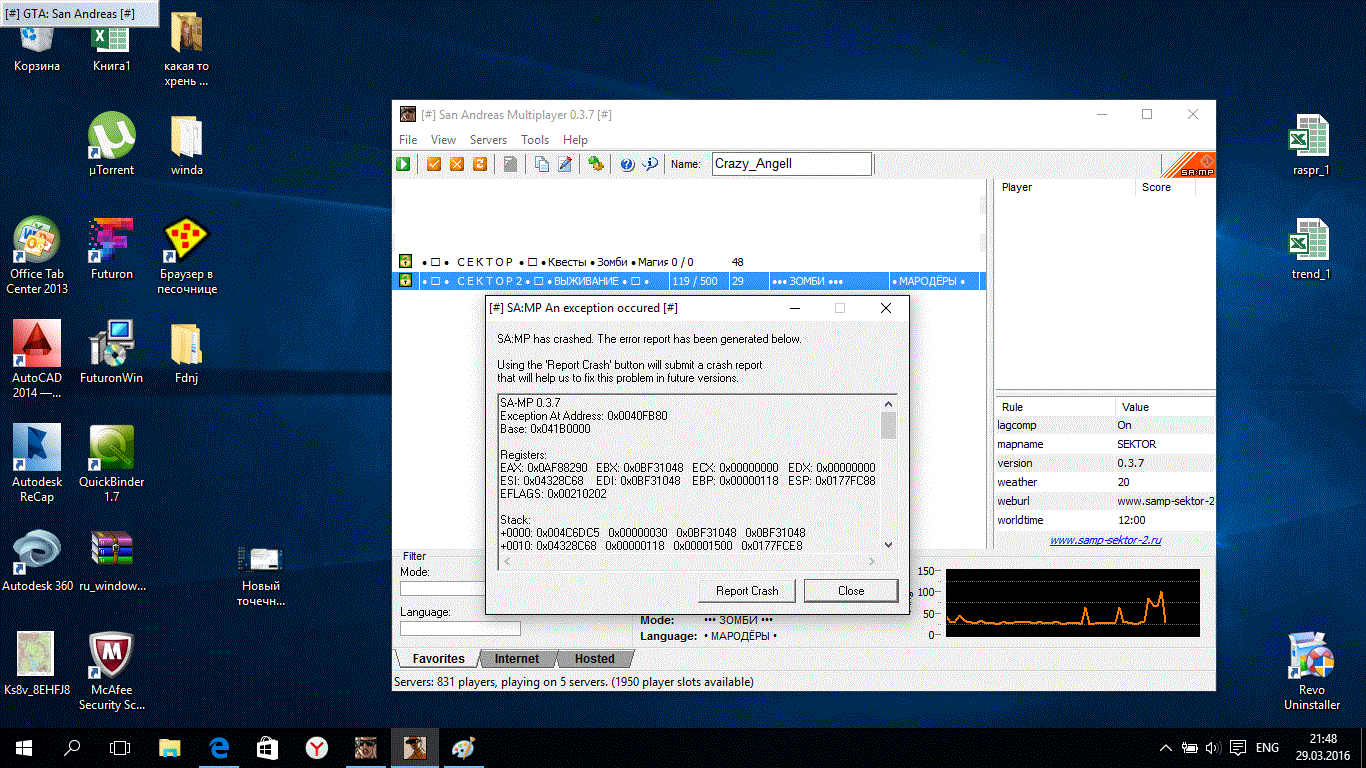The width and height of the screenshot is (1366, 768).
Task: Click the Refresh Server orange arrows icon
Action: [x=480, y=164]
